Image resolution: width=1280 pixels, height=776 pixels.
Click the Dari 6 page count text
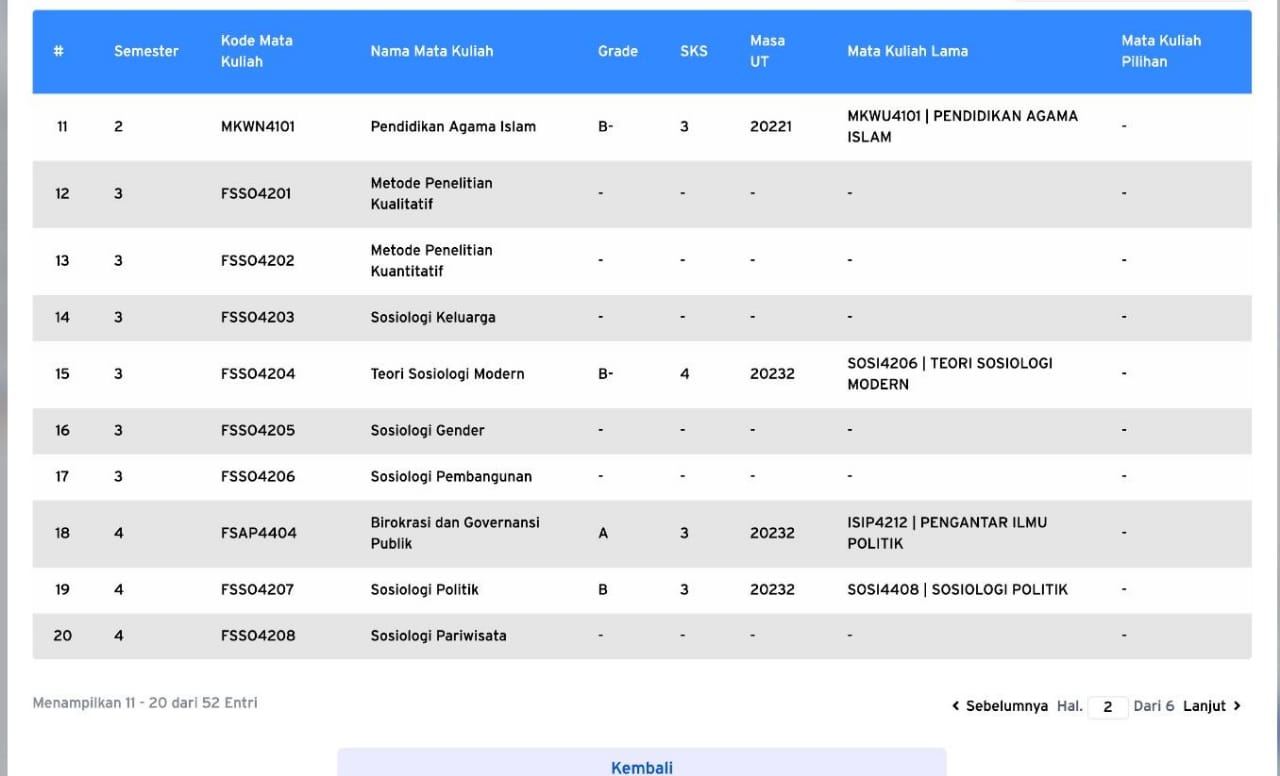[1154, 706]
